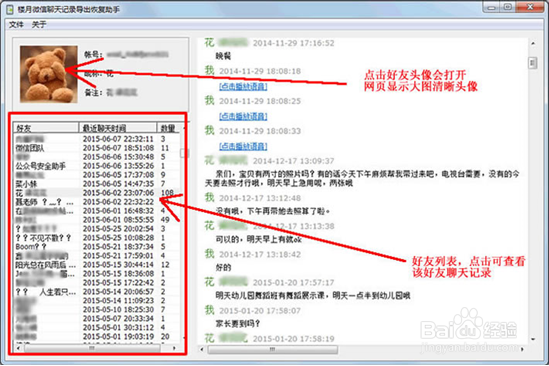Play voice message link at 18:08:33
This screenshot has width=549, height=366.
pos(243,146)
